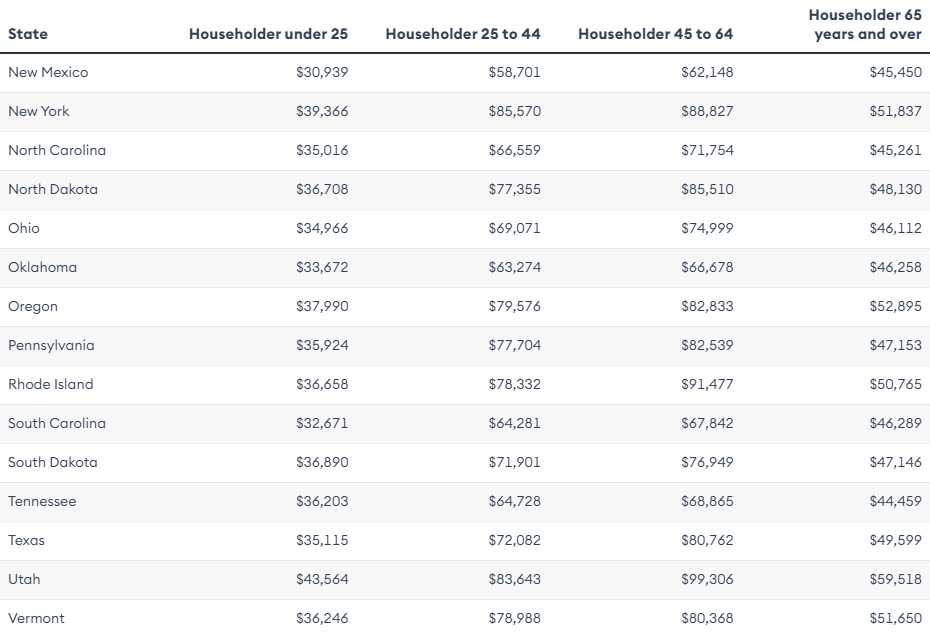Click the Rhode Island row label
Screen dimensions: 930x633
click(x=51, y=384)
